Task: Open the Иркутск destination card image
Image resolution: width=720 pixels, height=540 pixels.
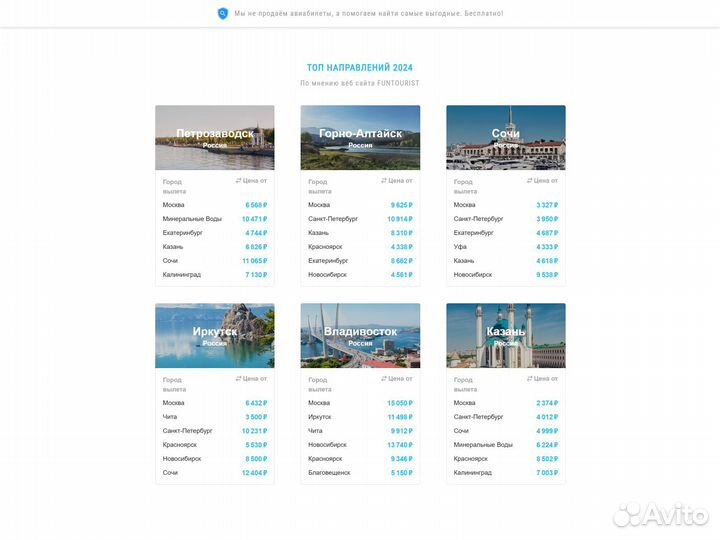Action: tap(214, 336)
